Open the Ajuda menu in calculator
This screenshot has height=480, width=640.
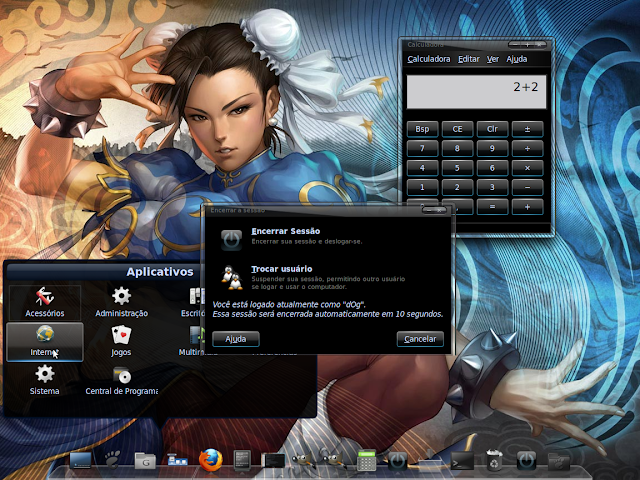(516, 59)
